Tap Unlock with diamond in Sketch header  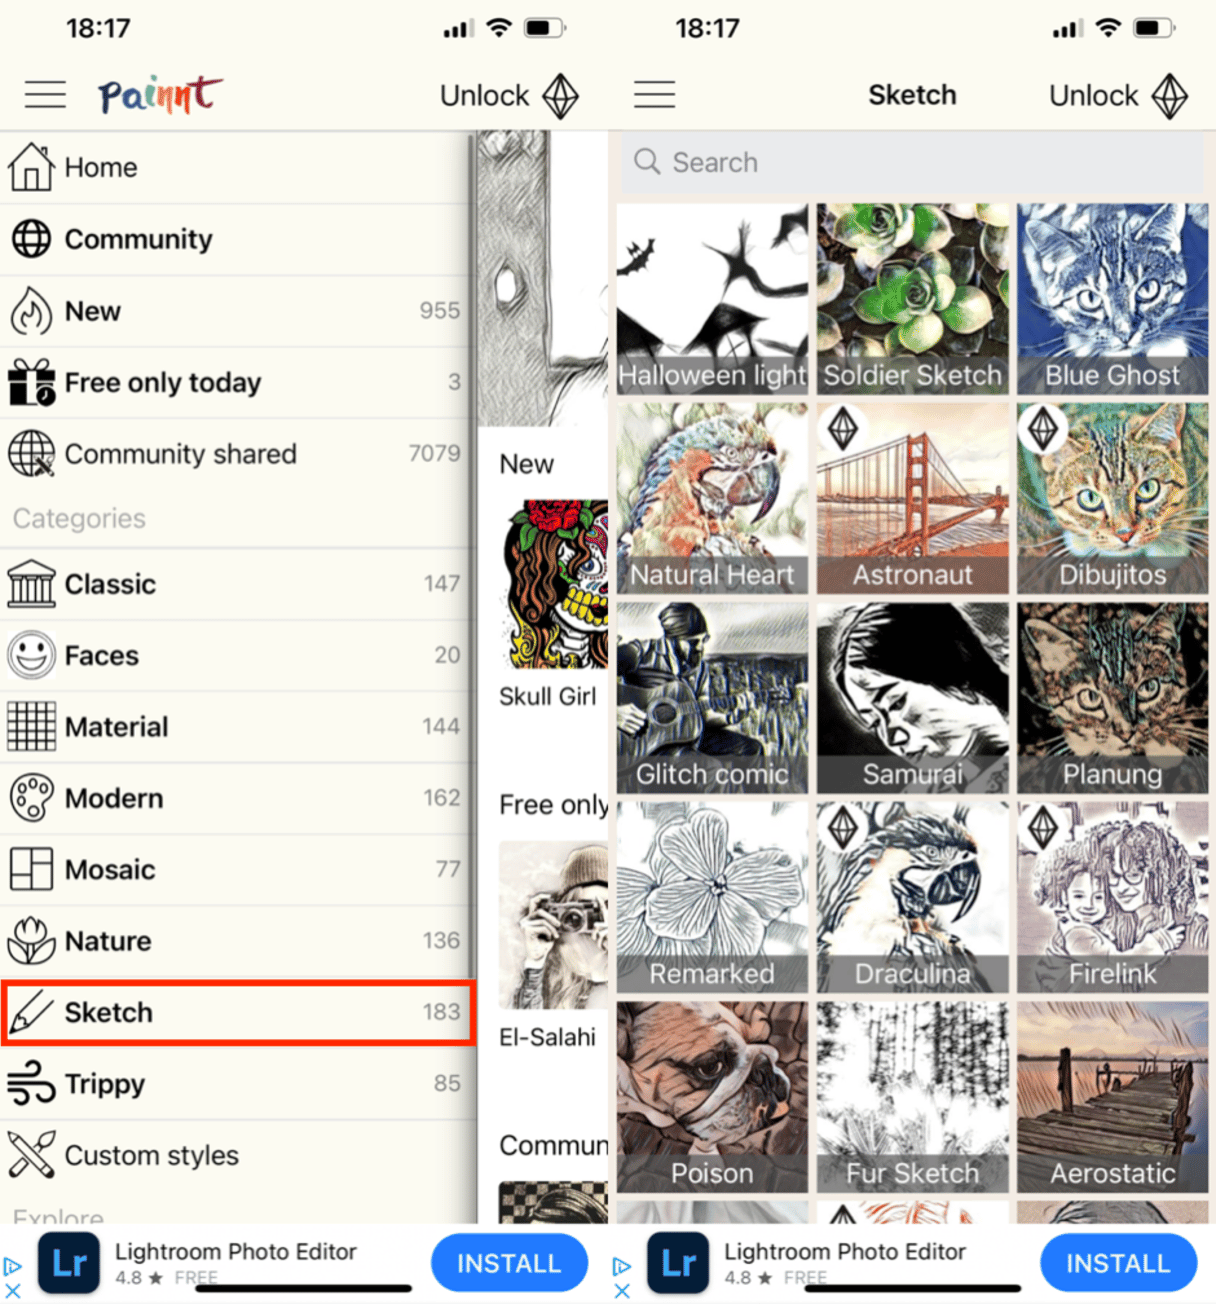[x=1118, y=96]
